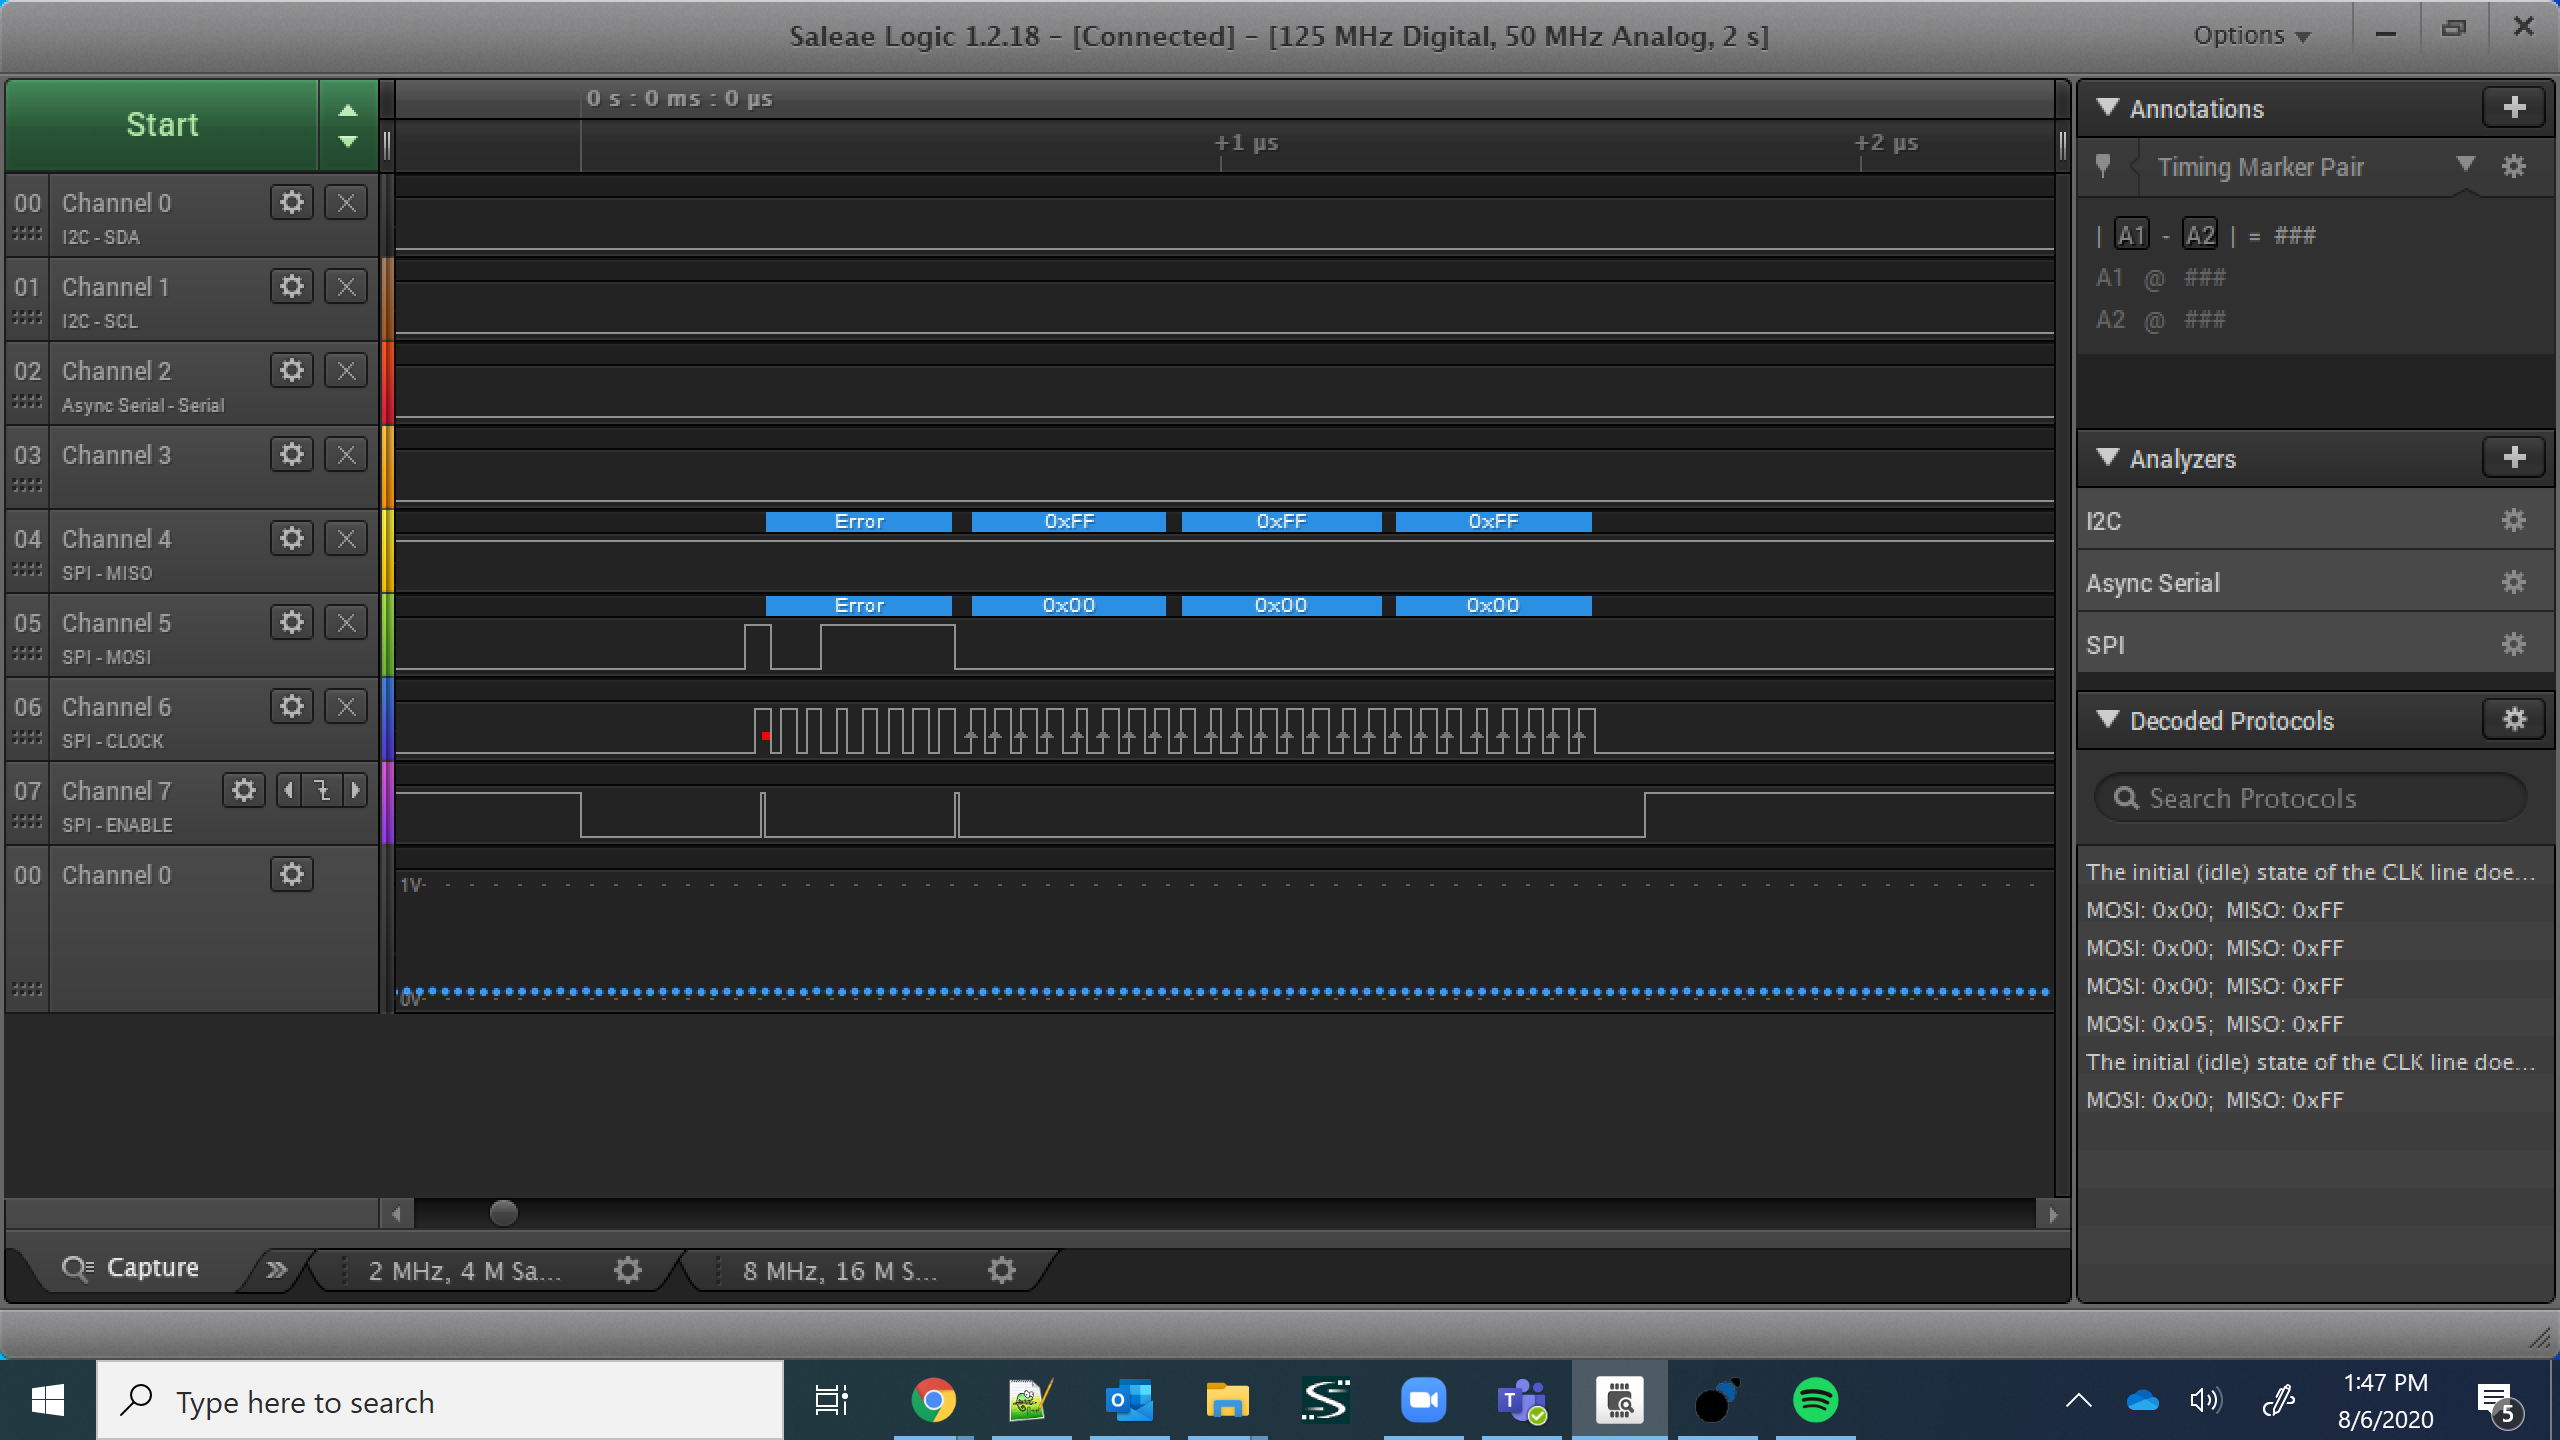Open Channel 0 I2C-SDA settings gear

(291, 203)
